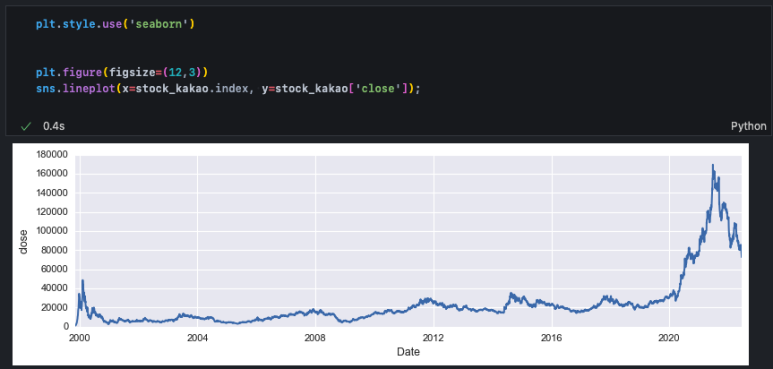
Task: Click the close y-axis label on the chart
Action: (23, 241)
